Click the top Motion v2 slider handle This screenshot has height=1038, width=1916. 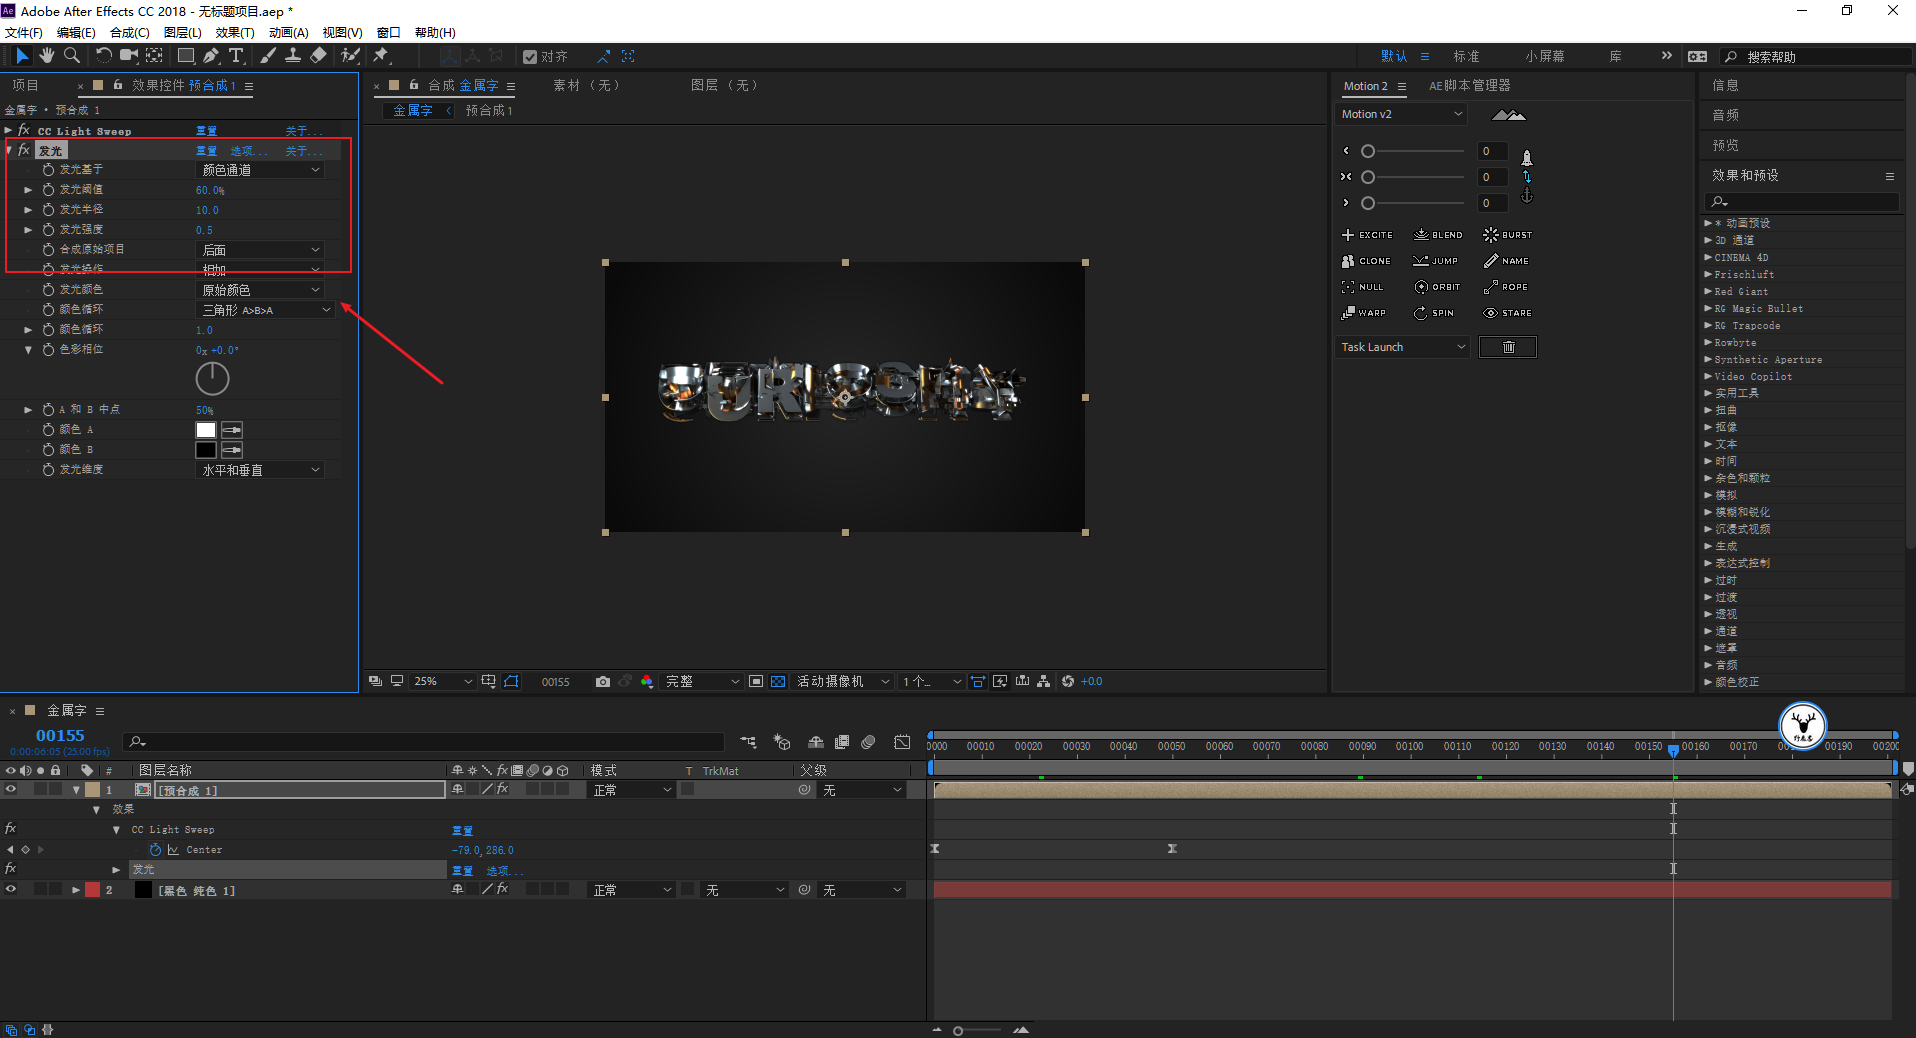point(1368,151)
